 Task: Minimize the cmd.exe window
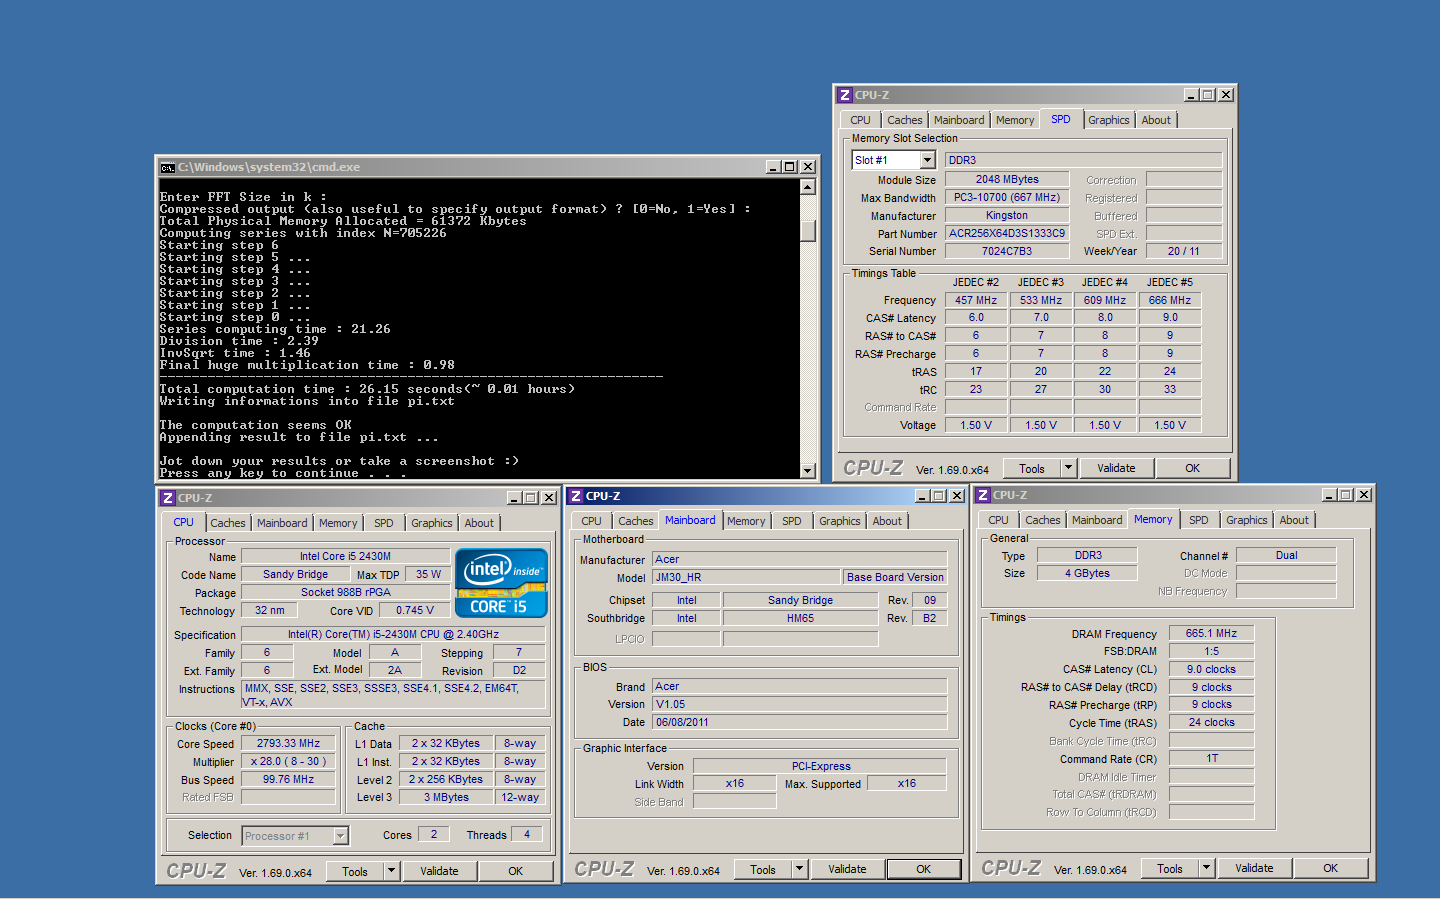pos(773,167)
